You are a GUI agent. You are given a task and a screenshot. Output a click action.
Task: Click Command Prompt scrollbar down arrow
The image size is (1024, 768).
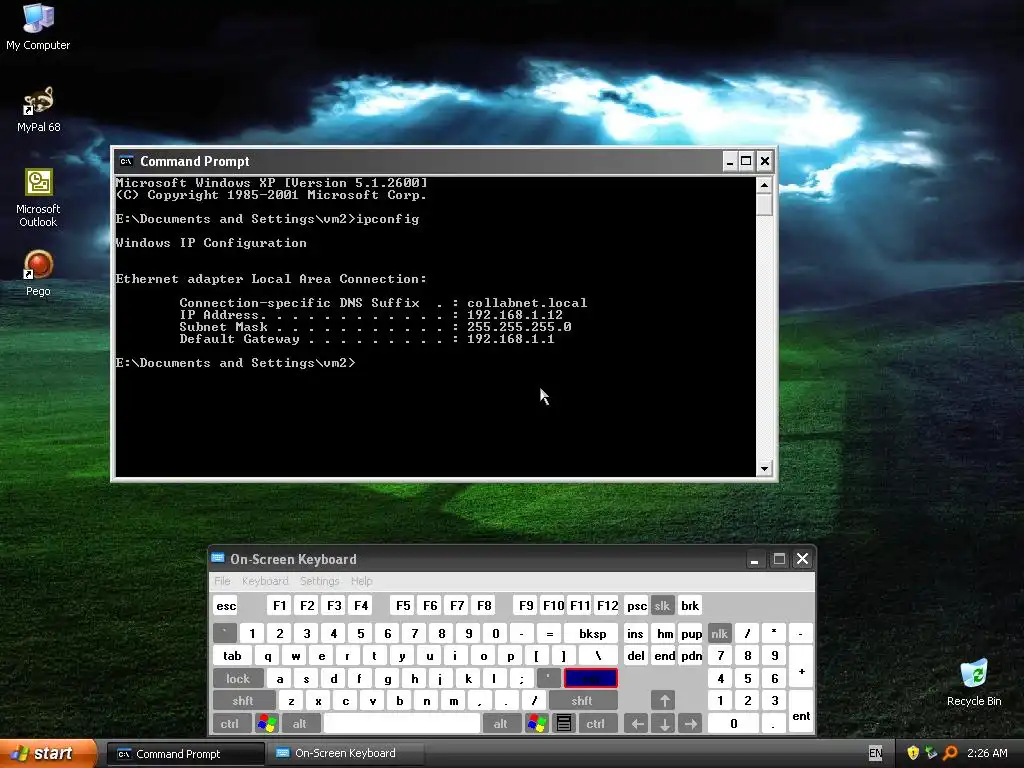pos(764,468)
